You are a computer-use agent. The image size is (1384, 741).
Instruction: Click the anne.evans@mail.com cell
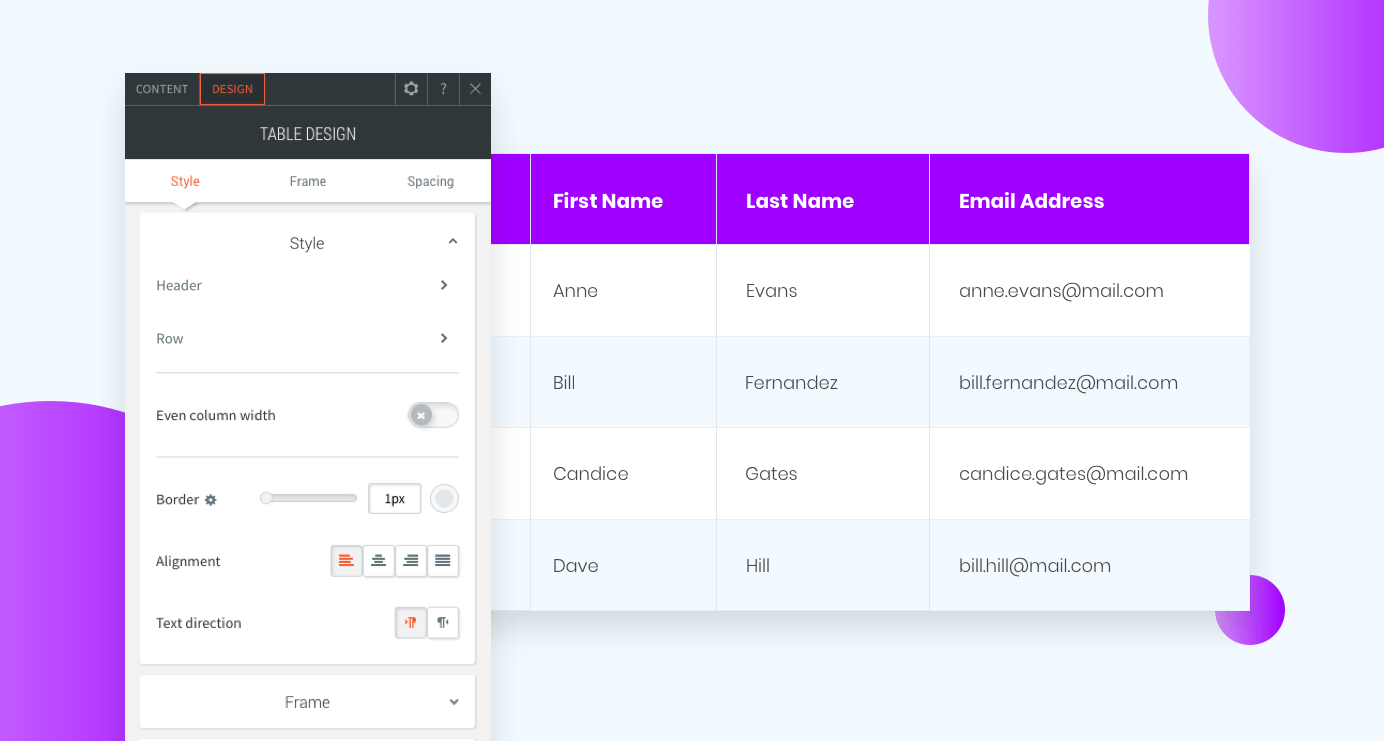tap(1089, 291)
